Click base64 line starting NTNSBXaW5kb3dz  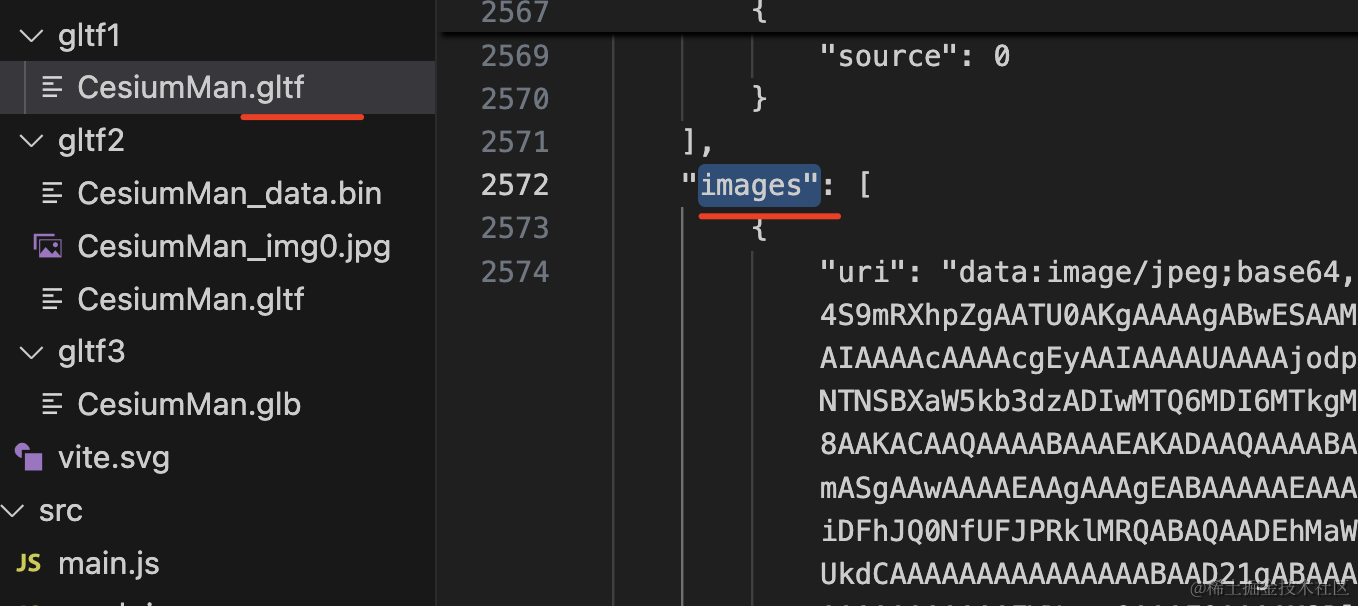coord(1088,401)
